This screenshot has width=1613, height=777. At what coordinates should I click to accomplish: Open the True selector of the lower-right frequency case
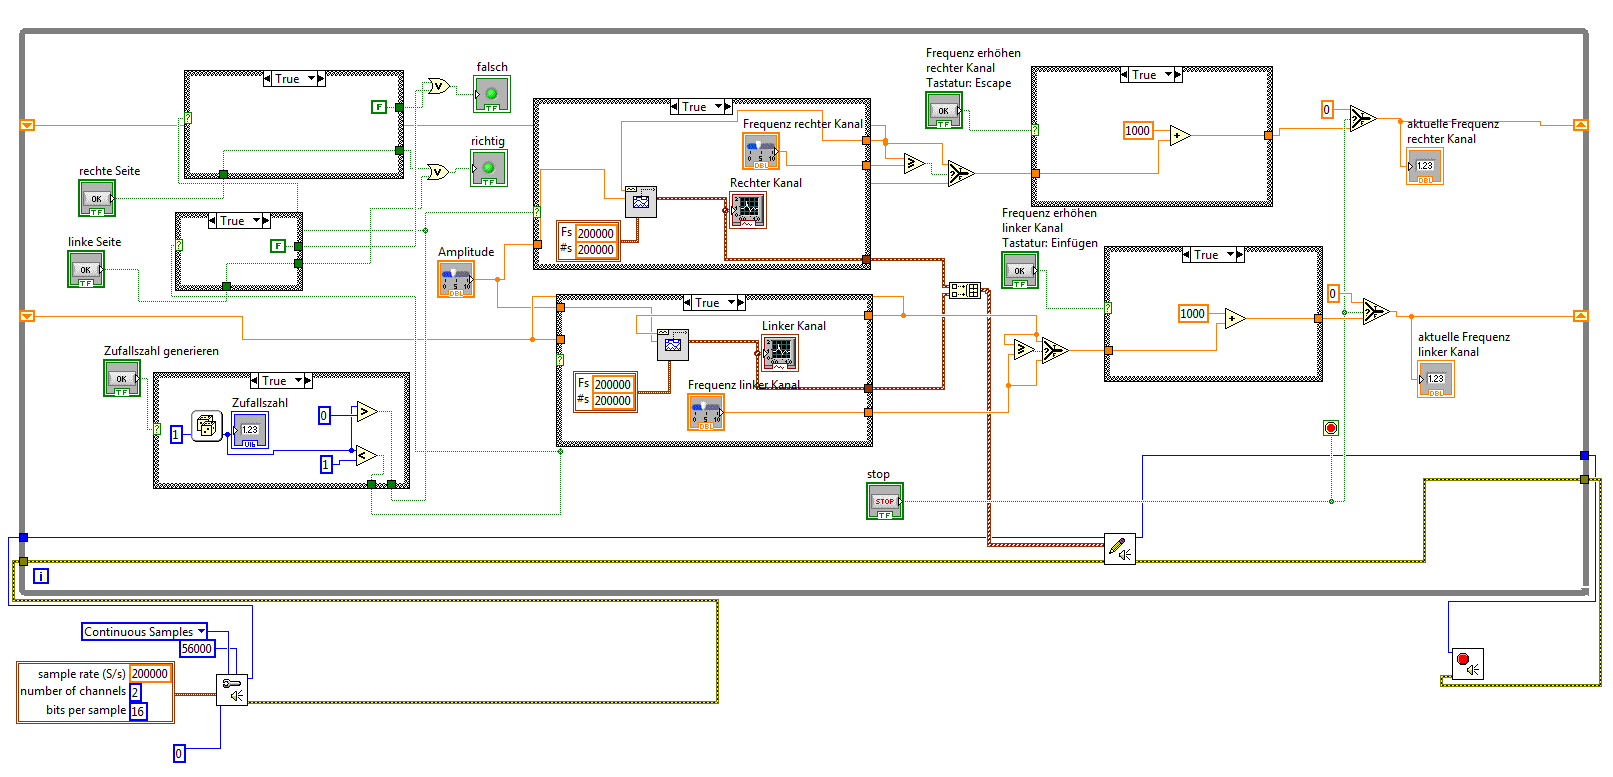pos(1213,255)
